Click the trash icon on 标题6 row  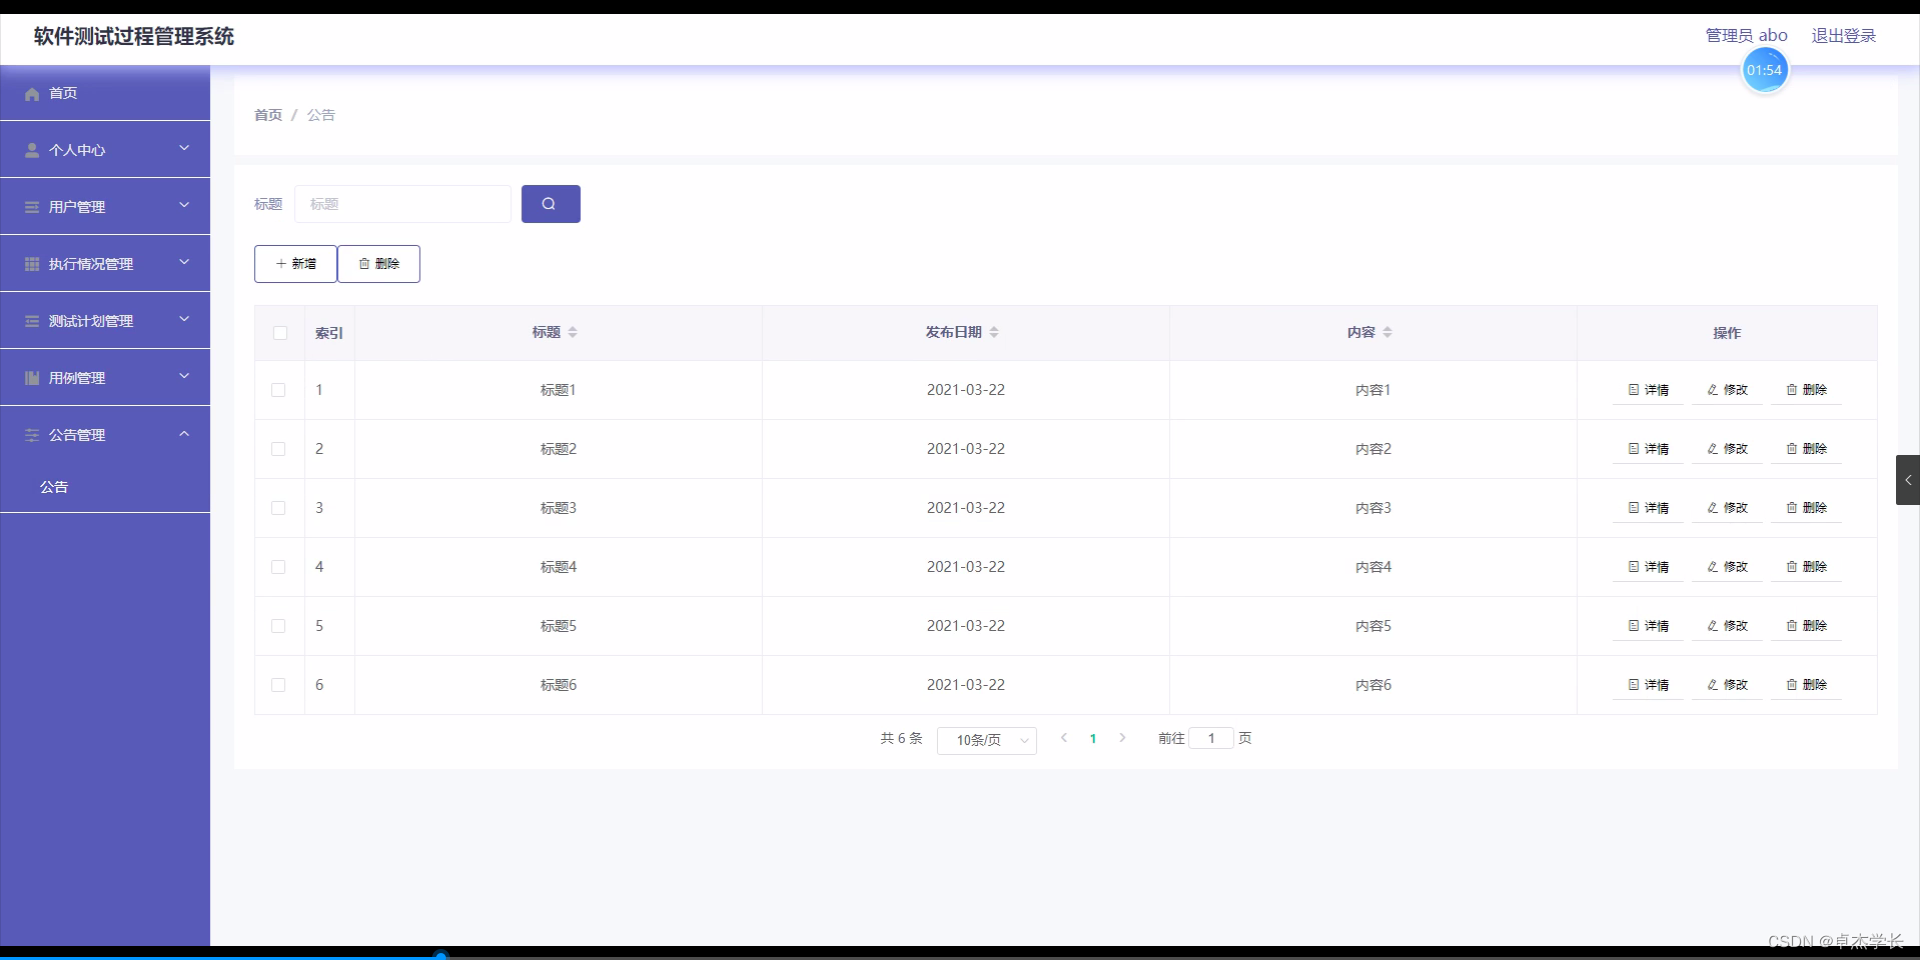click(x=1791, y=685)
